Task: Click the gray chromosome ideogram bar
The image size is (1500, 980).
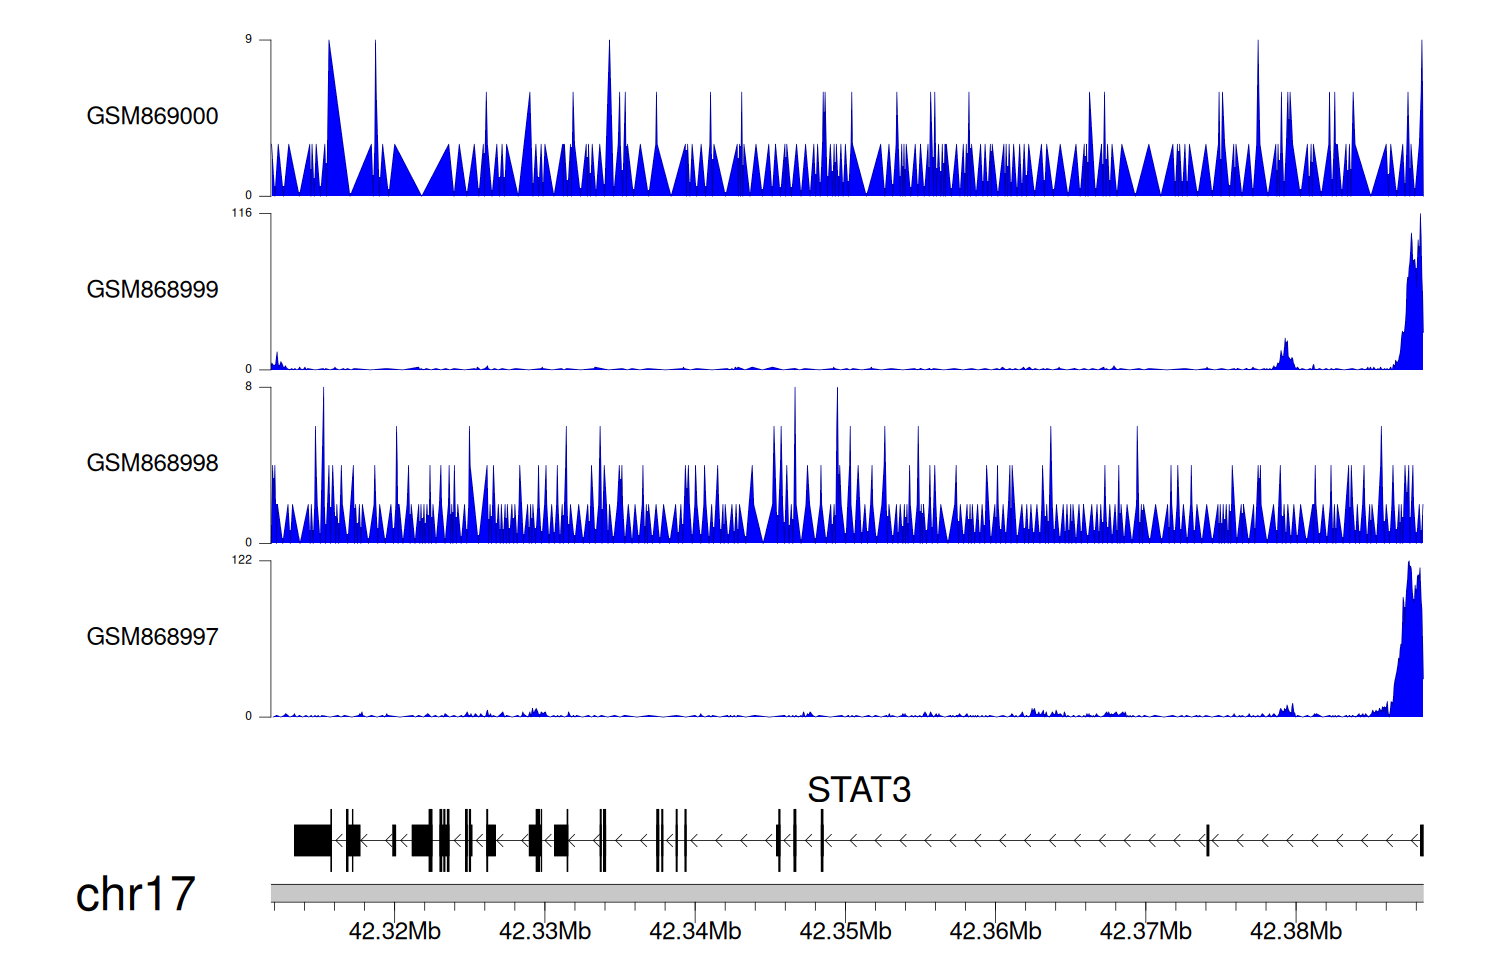Action: click(x=846, y=893)
